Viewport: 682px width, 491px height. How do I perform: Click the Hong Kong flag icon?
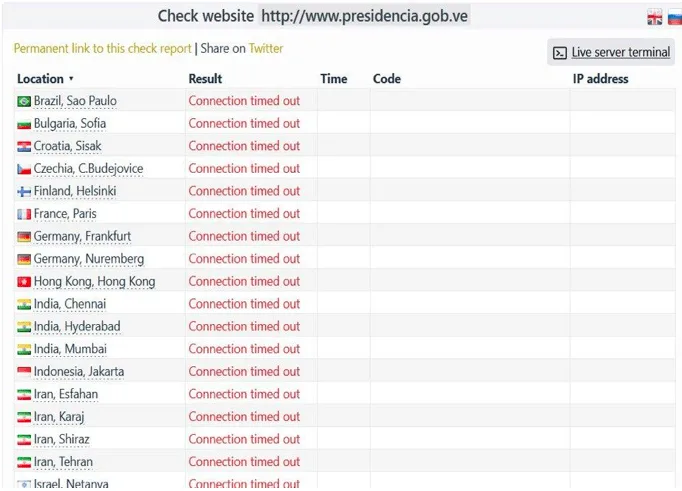point(24,282)
